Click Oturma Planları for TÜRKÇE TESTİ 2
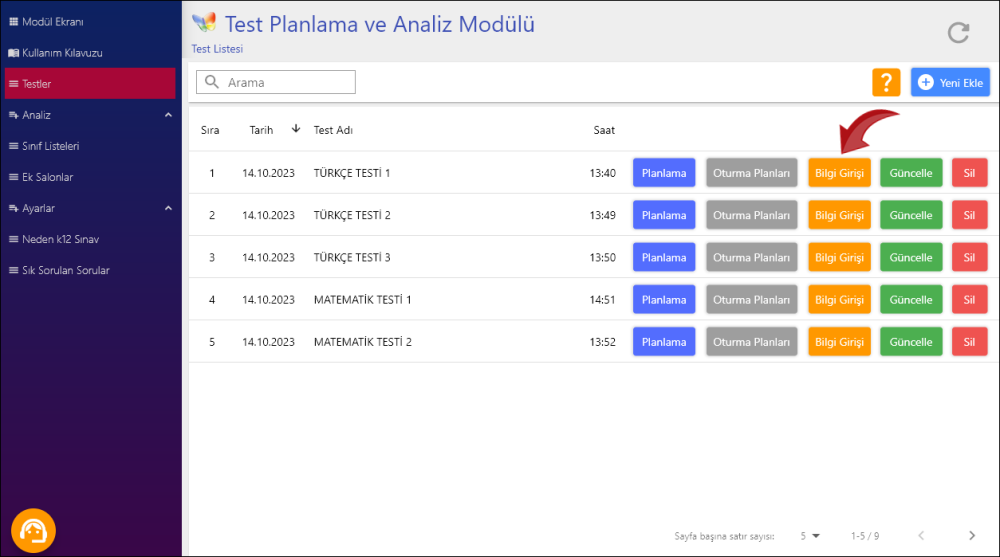Screen dimensions: 1000x557 [752, 215]
